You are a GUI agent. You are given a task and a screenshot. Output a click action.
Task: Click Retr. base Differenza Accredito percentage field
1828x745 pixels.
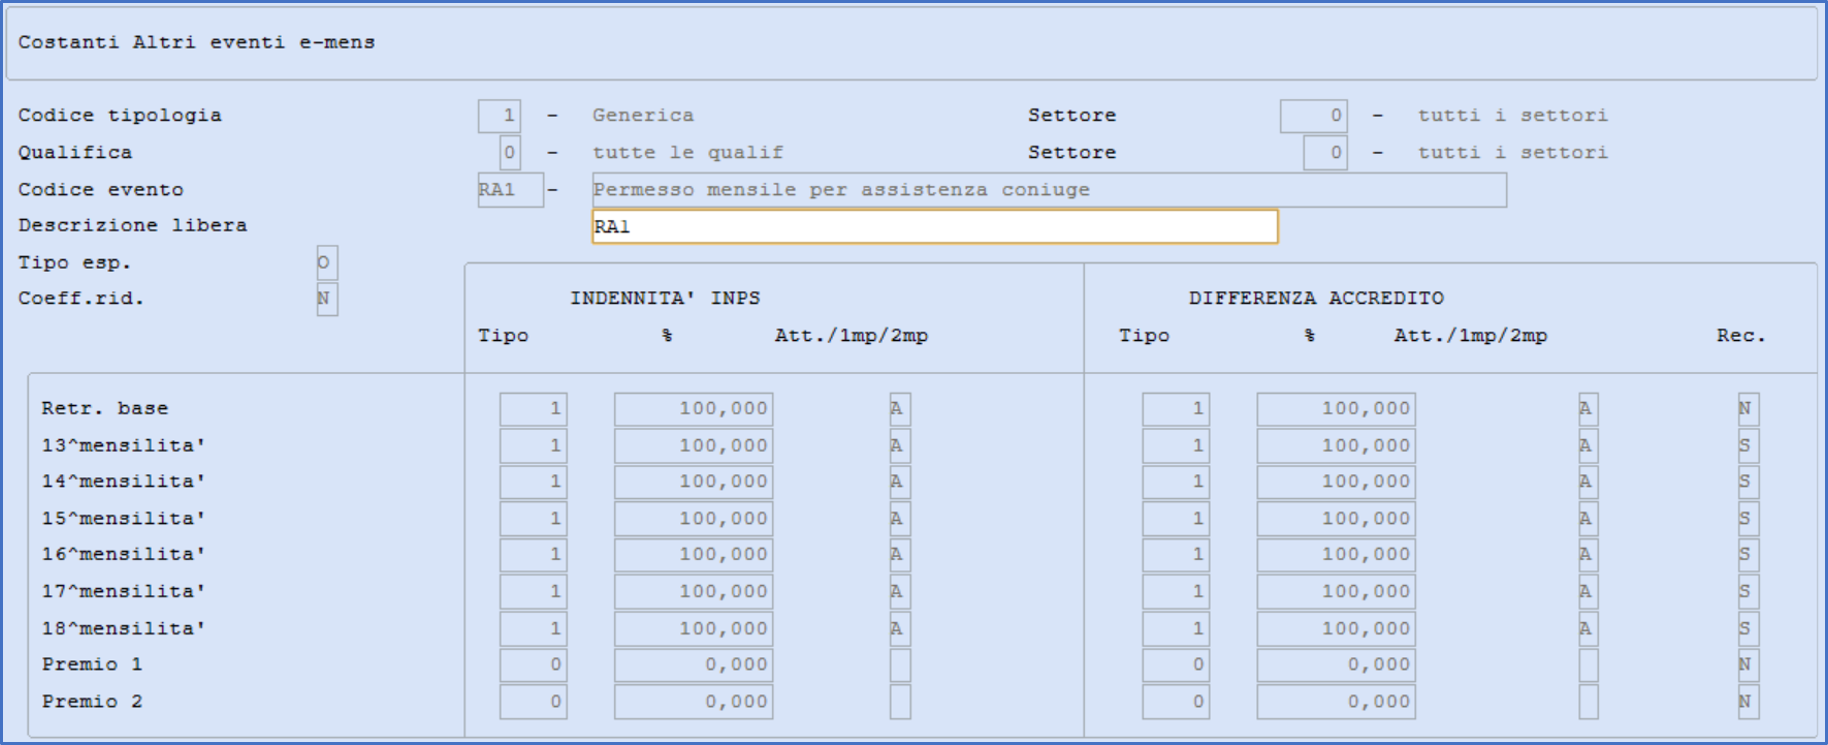[x=1336, y=409]
